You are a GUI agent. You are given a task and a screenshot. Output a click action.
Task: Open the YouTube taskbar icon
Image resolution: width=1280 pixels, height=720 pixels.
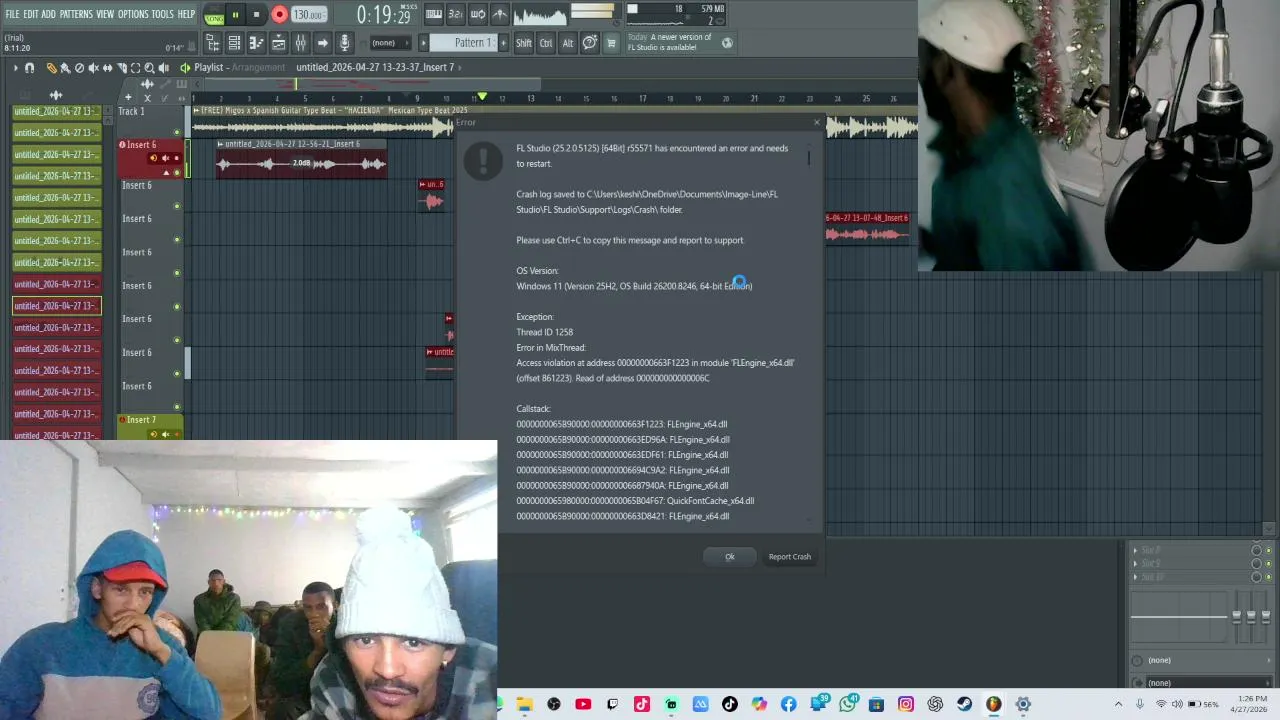(584, 705)
